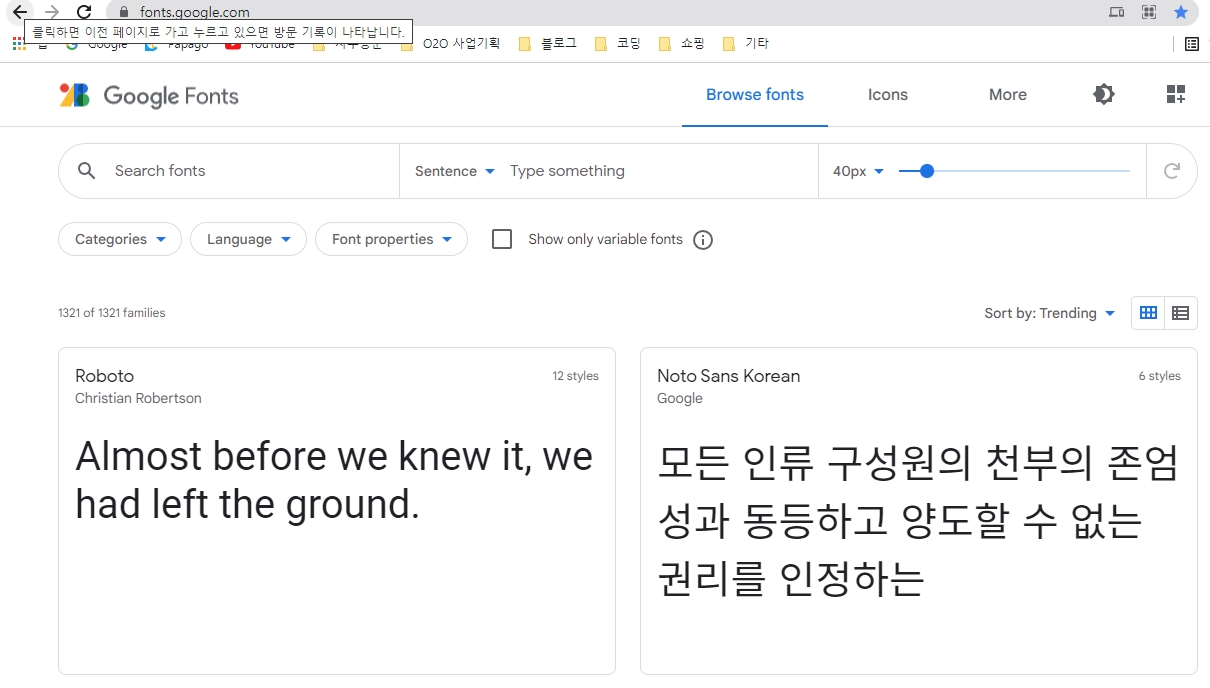Open the reading list icon on bookmarks bar
The width and height of the screenshot is (1210, 688).
click(x=1192, y=43)
